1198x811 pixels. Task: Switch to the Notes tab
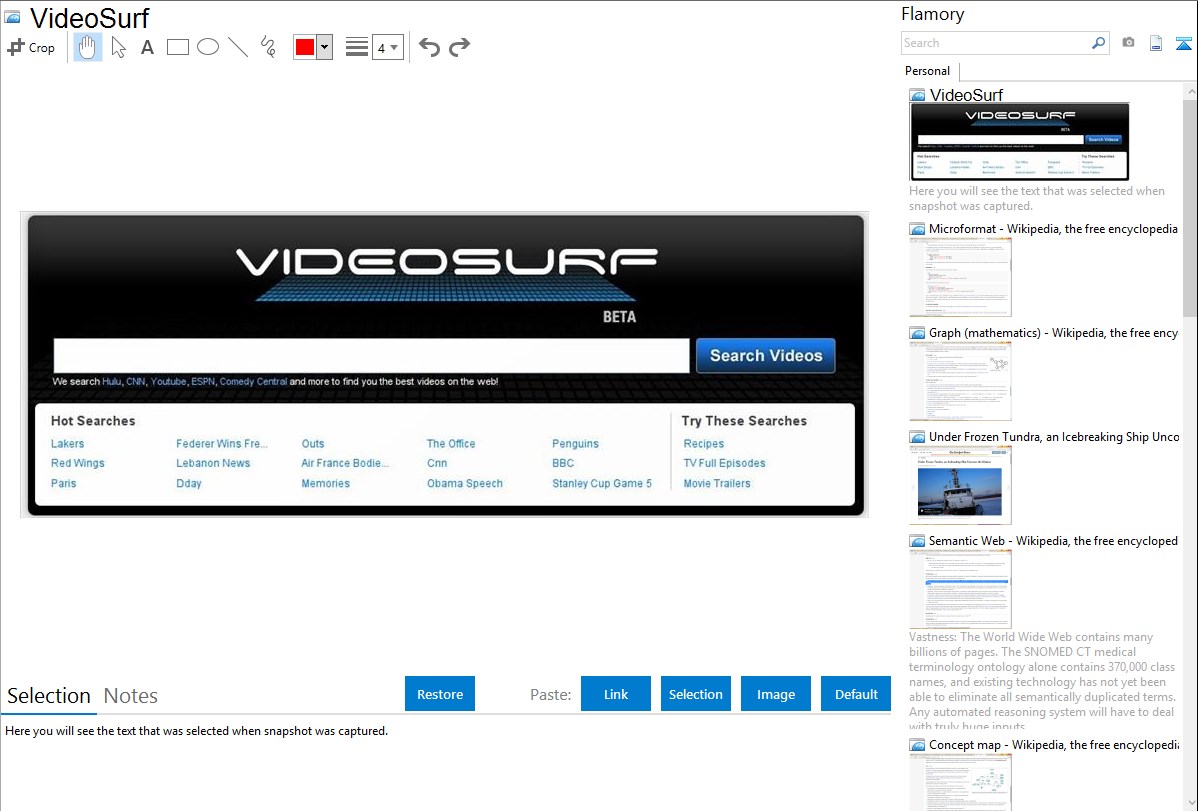(131, 696)
